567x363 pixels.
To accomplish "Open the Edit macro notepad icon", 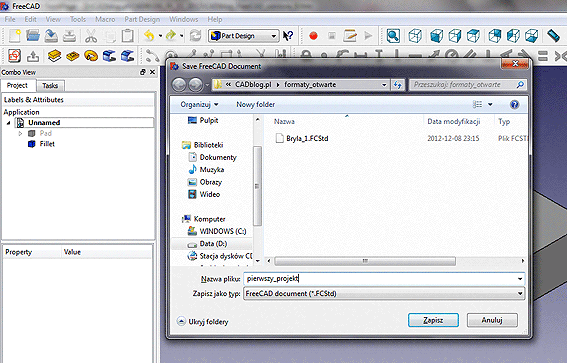I will 350,36.
